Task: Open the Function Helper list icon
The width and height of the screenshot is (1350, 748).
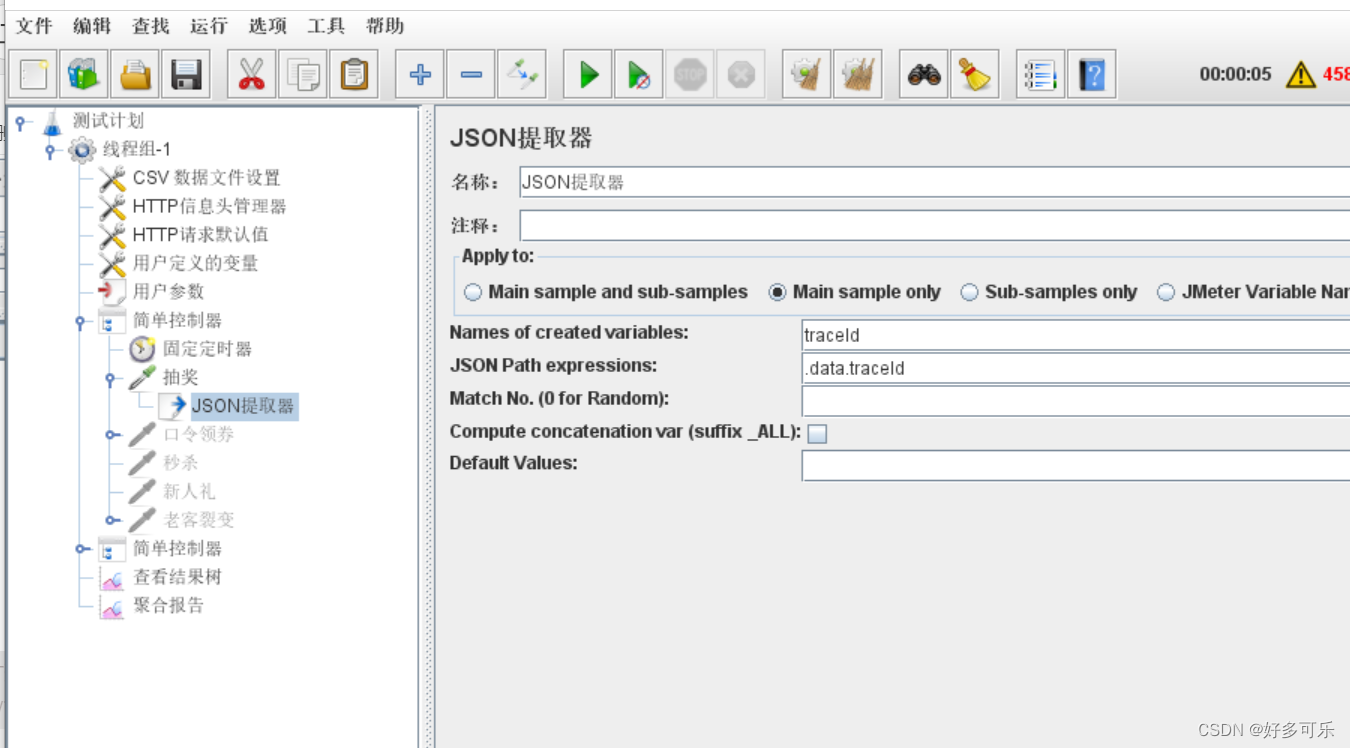Action: tap(1041, 74)
